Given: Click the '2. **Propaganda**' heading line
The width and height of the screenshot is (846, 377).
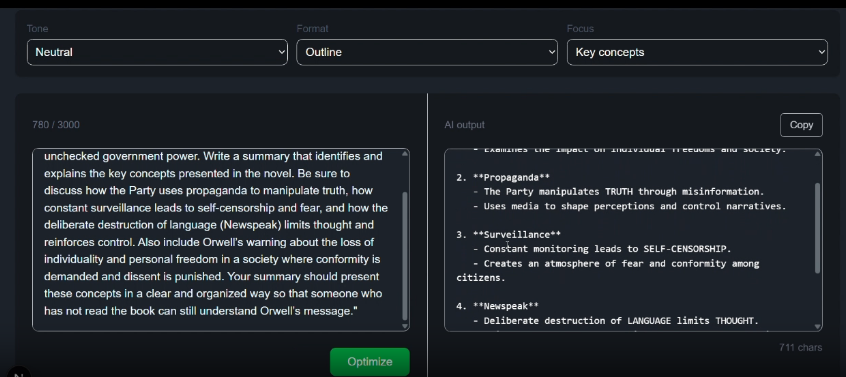Looking at the screenshot, I should click(x=503, y=177).
